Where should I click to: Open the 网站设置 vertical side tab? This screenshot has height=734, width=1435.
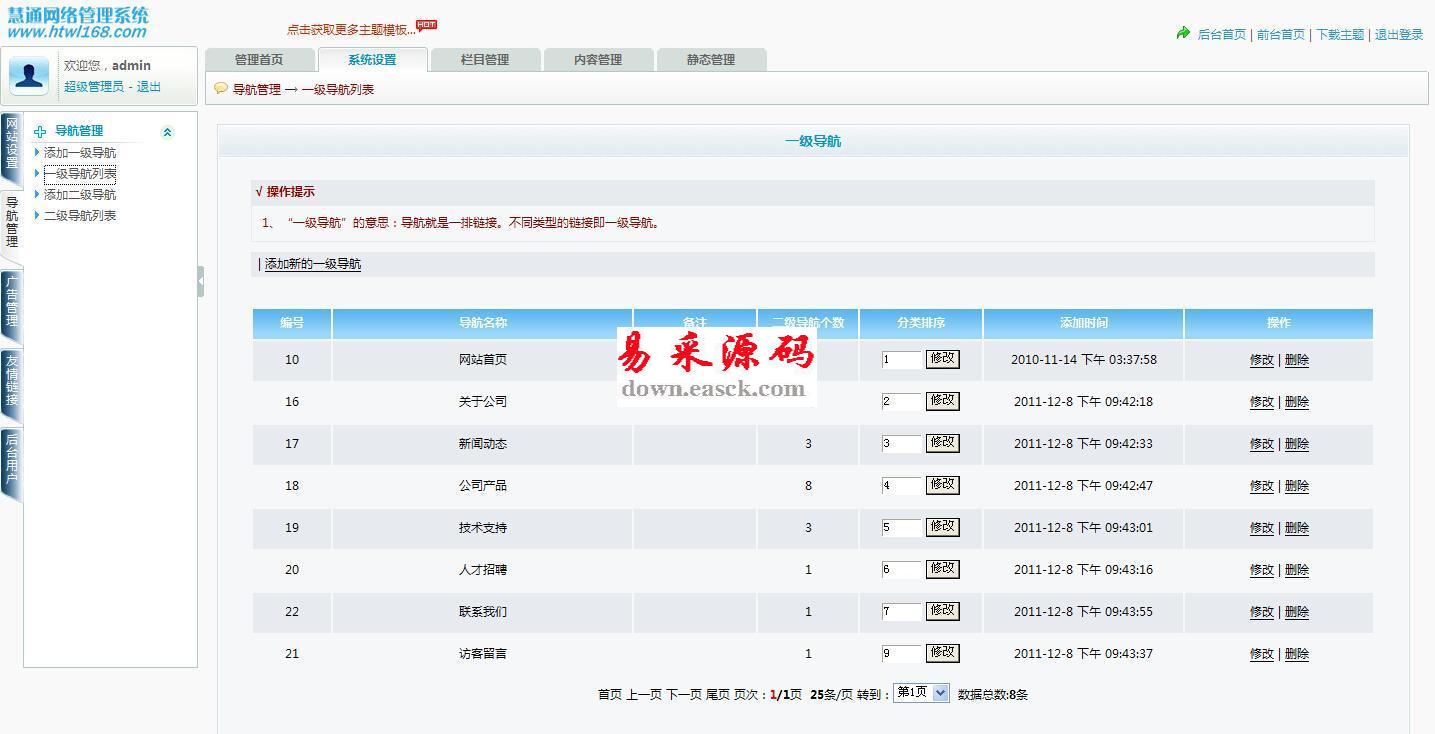pos(11,144)
